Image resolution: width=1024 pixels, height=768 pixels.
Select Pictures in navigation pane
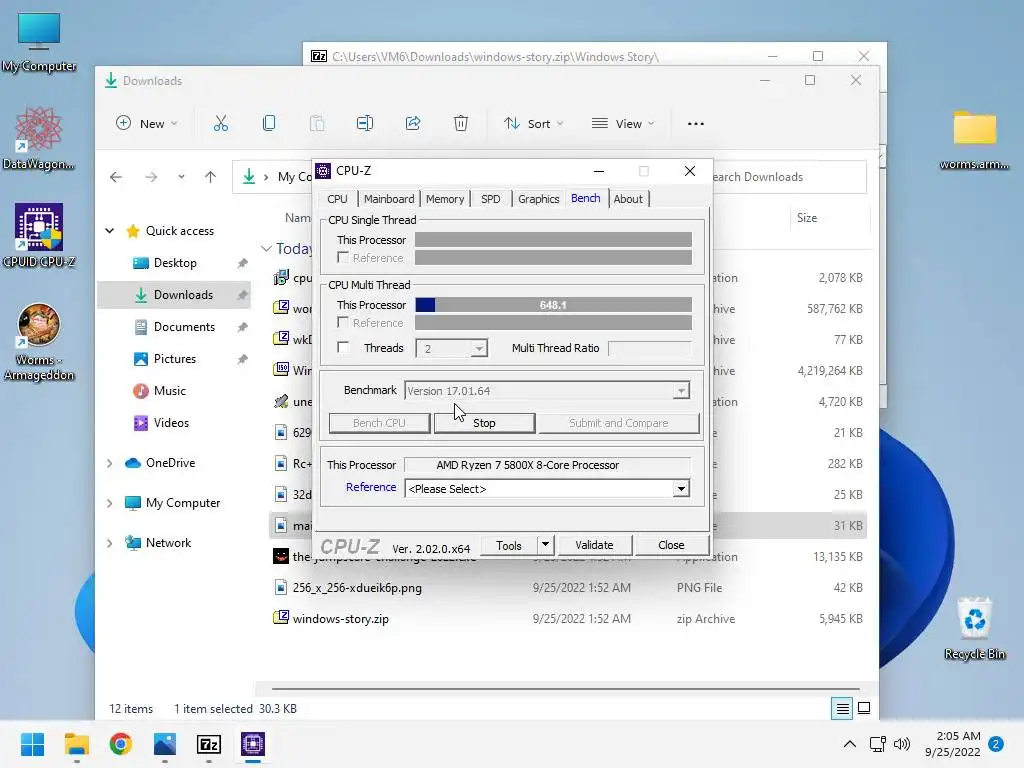[174, 359]
